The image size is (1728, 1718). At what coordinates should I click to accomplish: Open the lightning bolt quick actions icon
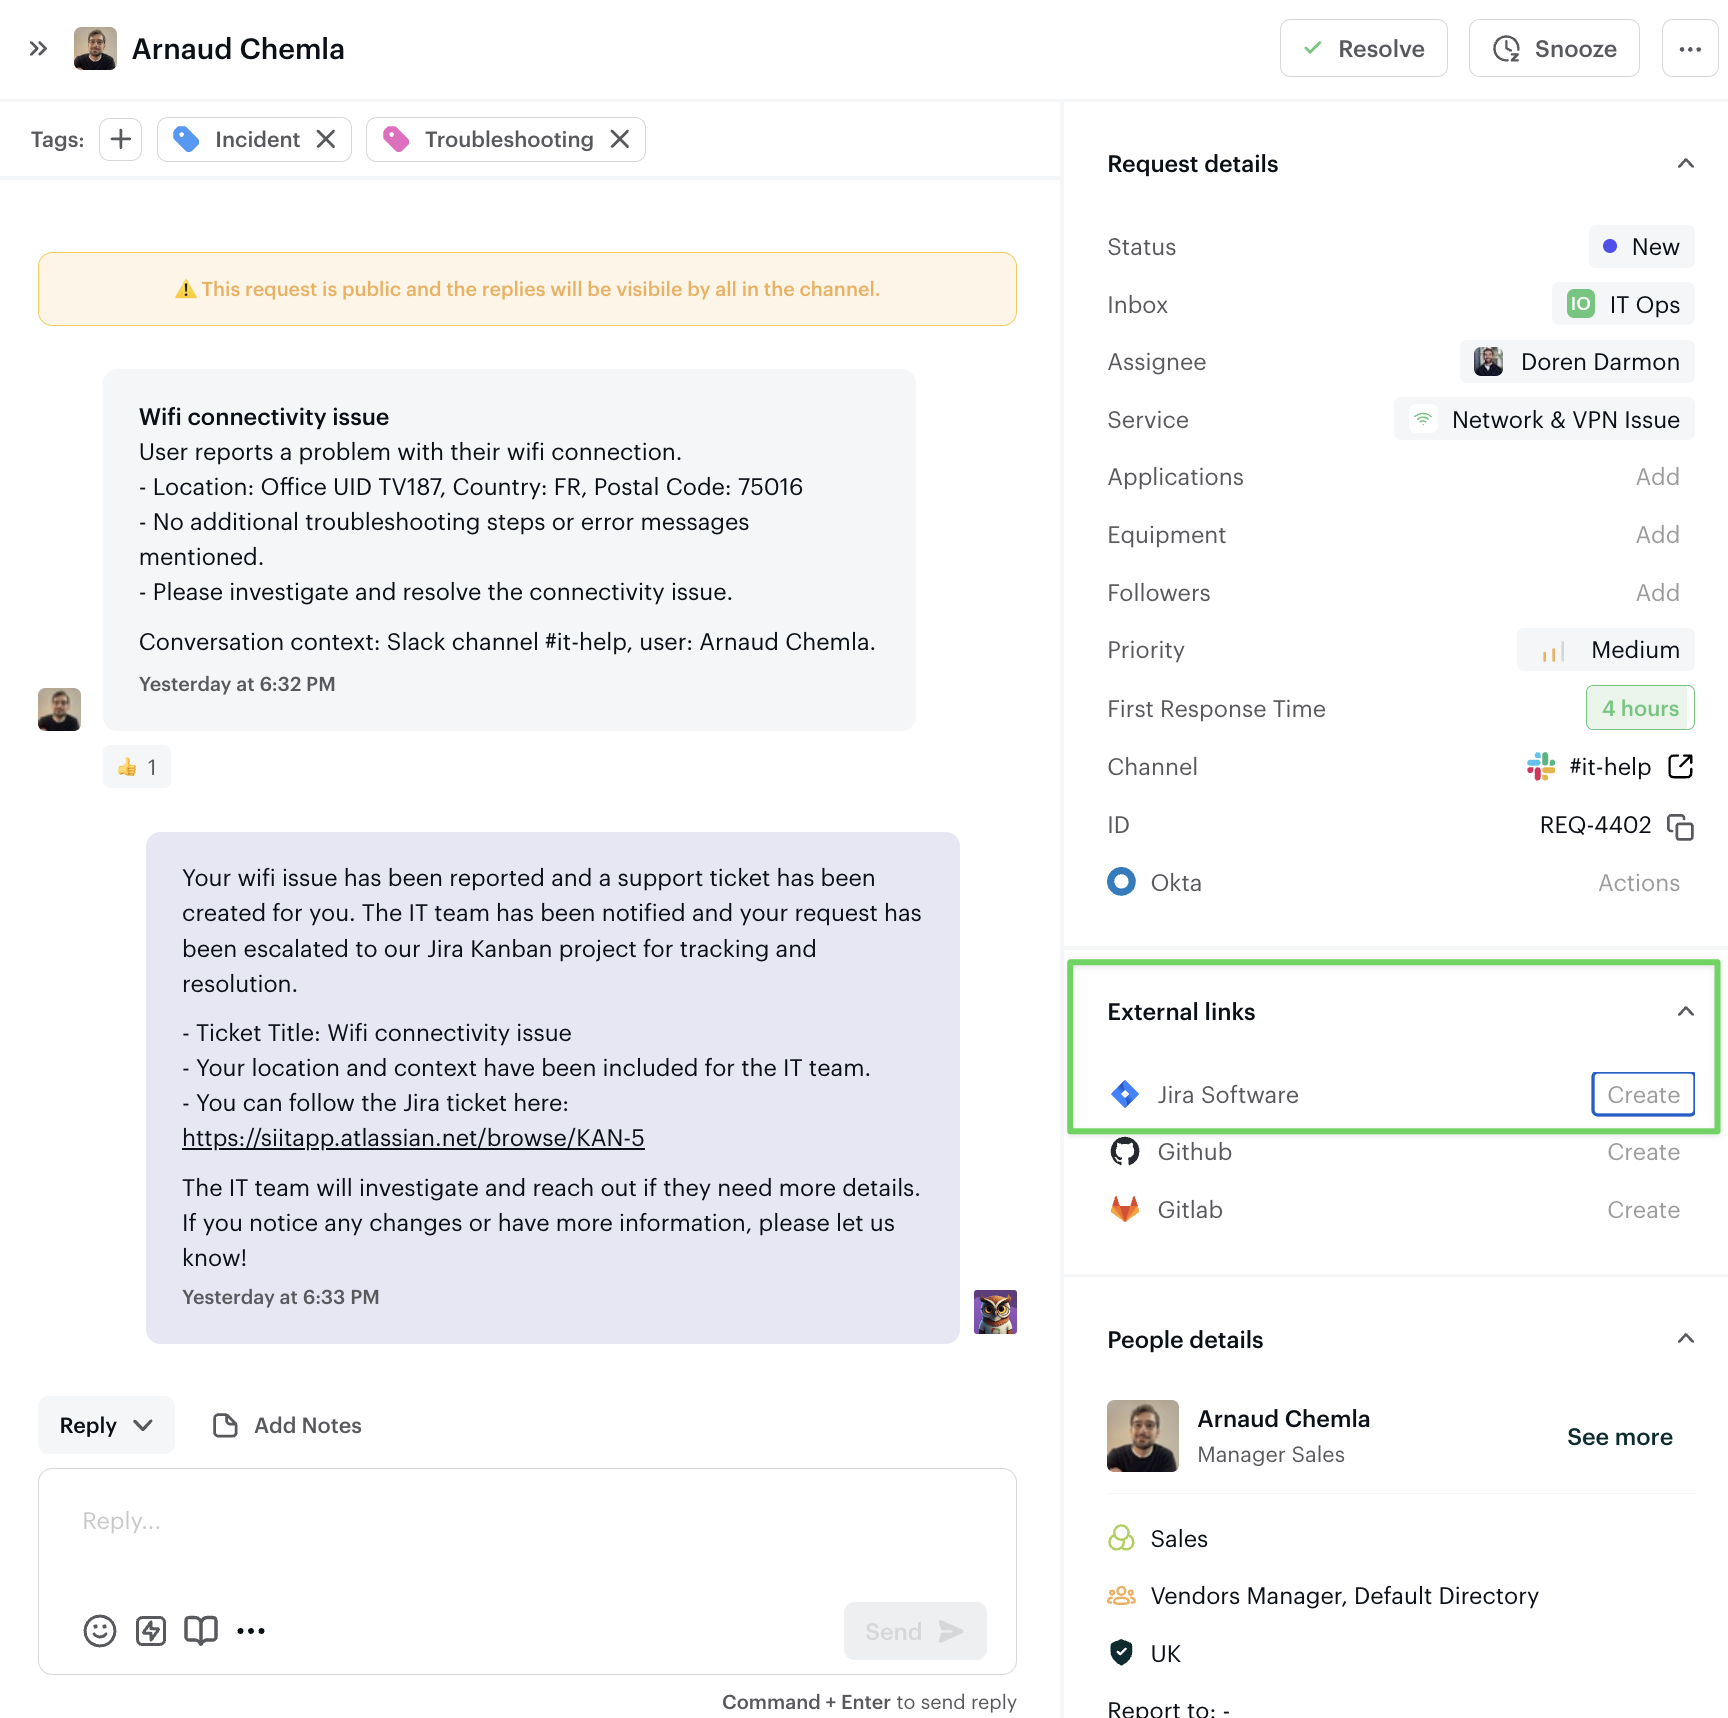(151, 1631)
